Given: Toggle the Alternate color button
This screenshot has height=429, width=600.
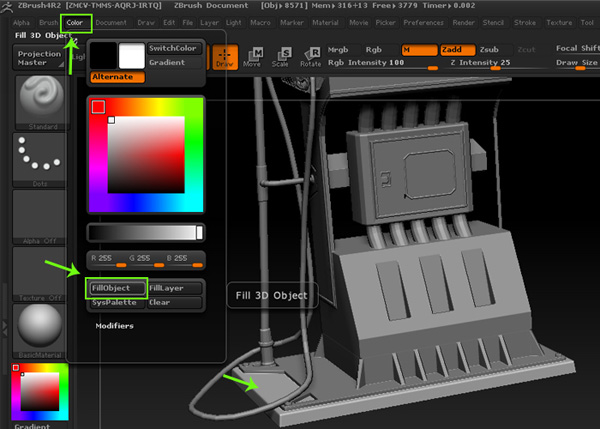Looking at the screenshot, I should pos(117,77).
